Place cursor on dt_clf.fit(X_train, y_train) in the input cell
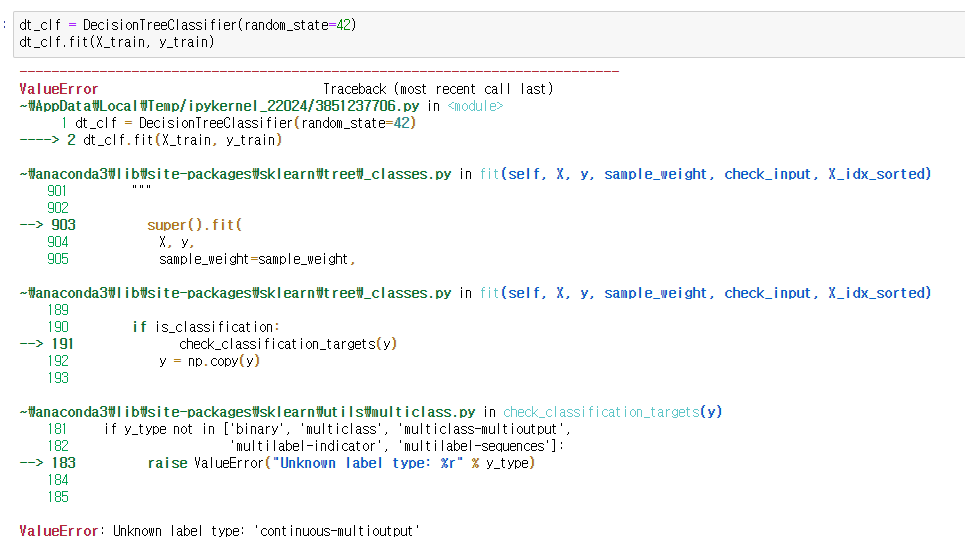The image size is (965, 553). click(117, 42)
